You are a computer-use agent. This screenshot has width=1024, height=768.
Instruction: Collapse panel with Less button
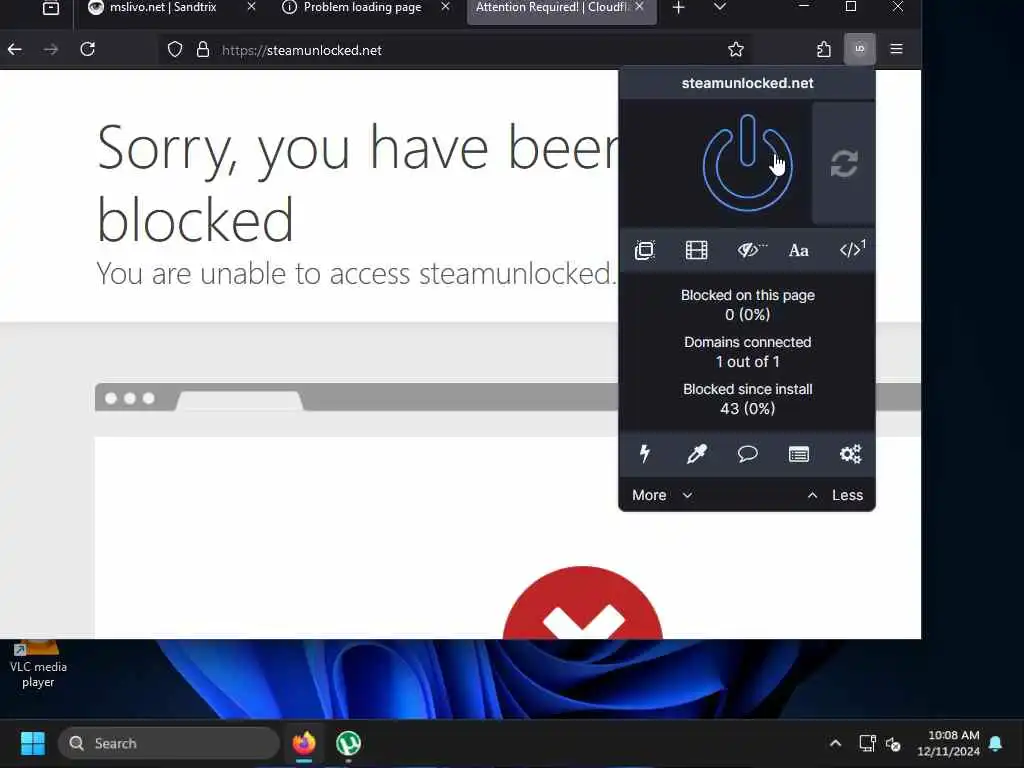pos(835,495)
